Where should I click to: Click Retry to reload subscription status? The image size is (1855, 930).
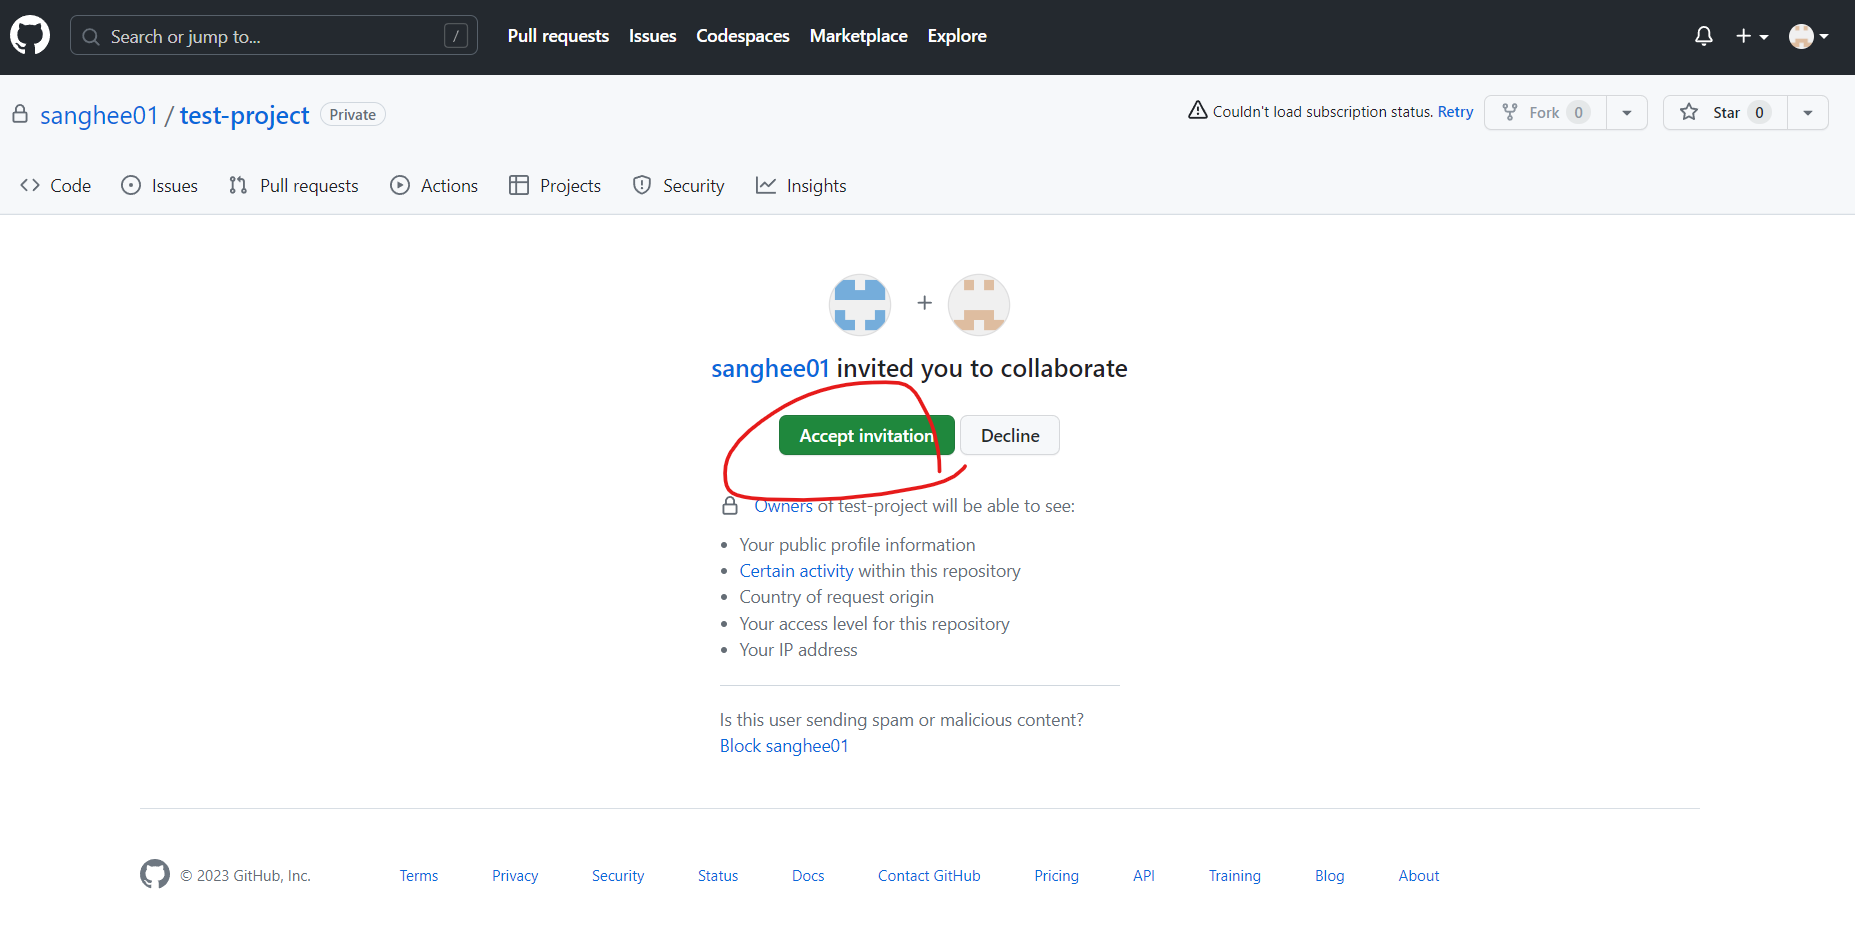(1455, 112)
